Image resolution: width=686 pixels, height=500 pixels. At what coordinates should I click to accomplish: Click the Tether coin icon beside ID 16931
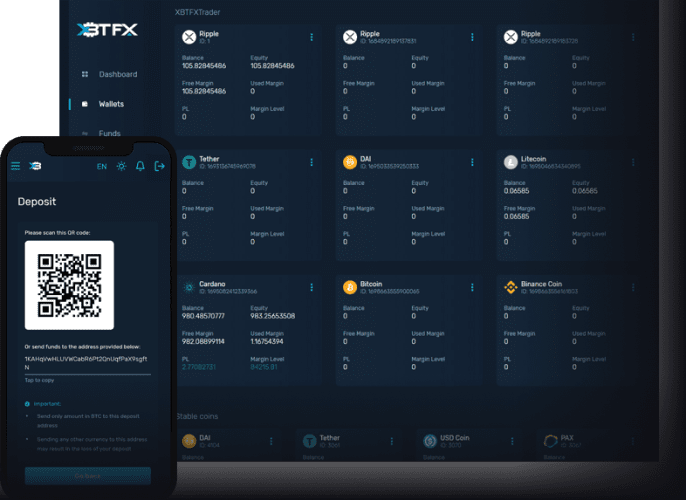[x=189, y=162]
